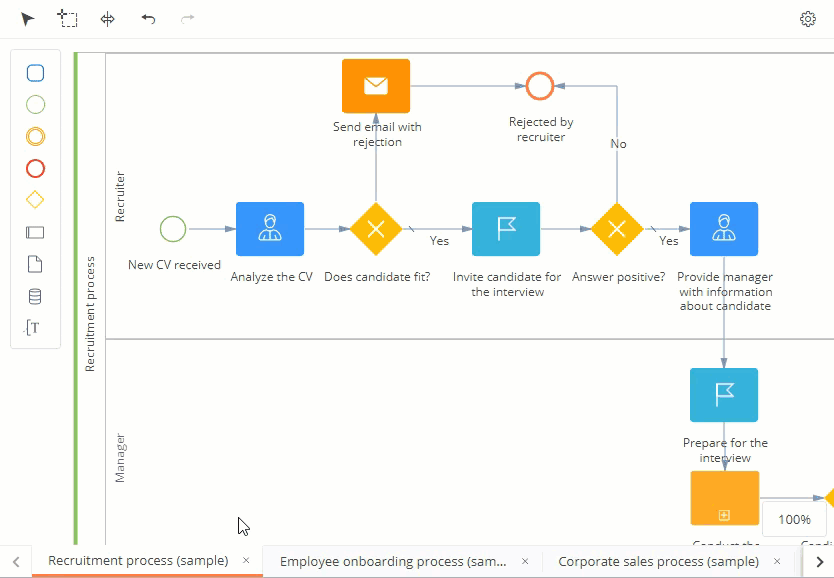Click the Yes label after Answer positive

[669, 241]
